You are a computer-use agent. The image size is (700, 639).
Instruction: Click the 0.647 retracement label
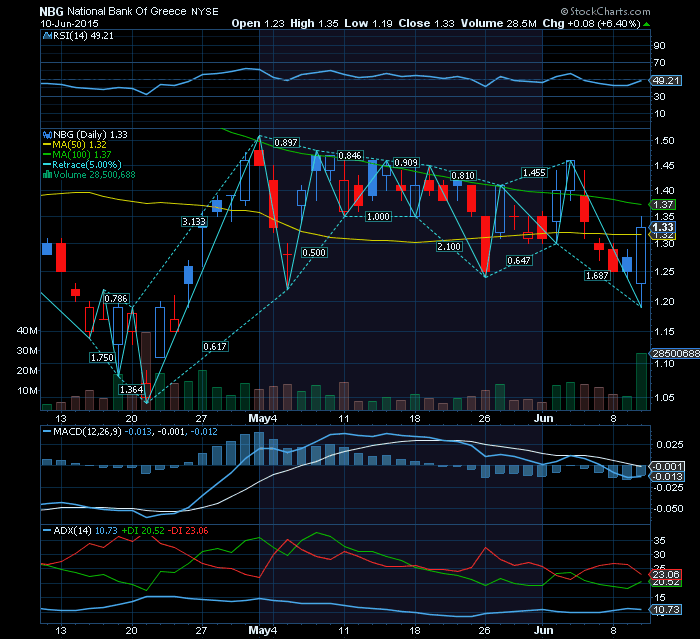coord(519,260)
